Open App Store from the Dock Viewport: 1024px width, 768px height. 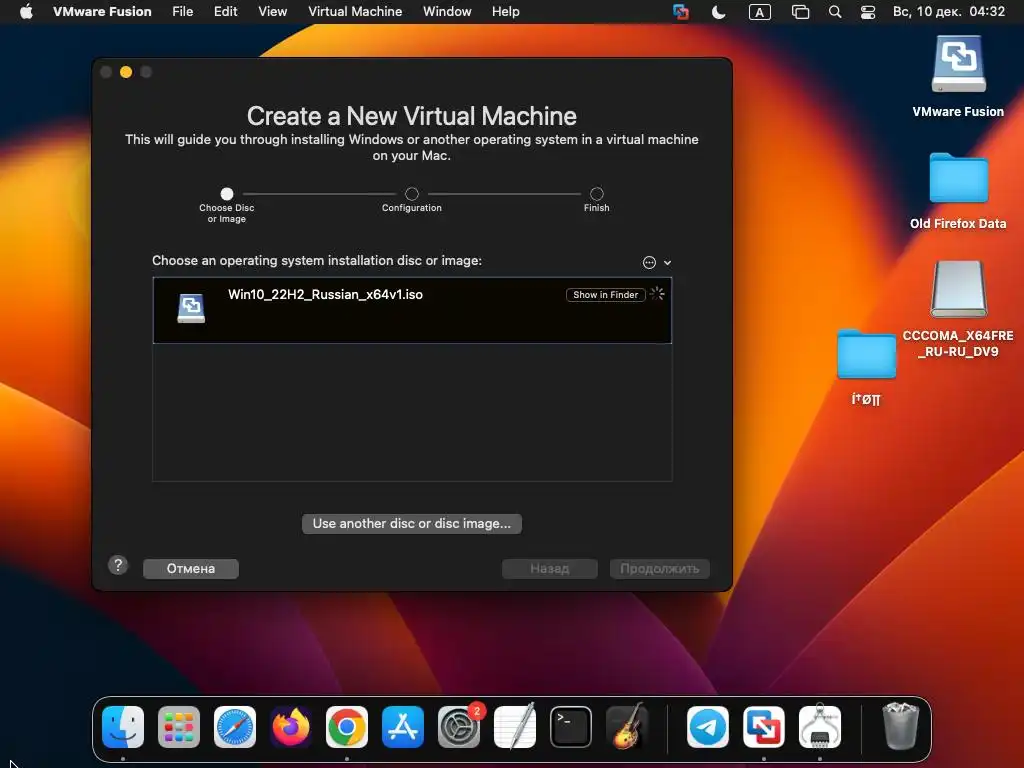coord(403,727)
